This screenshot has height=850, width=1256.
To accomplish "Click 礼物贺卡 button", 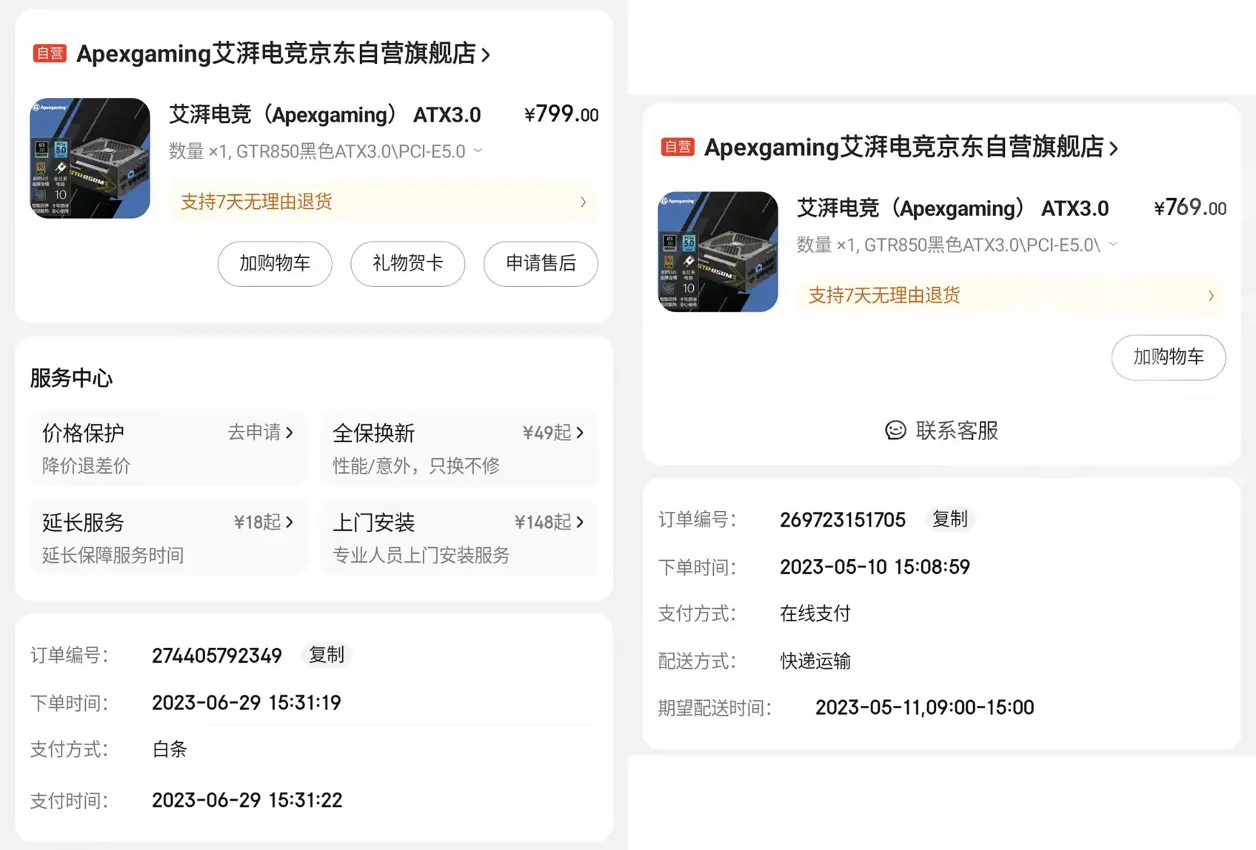I will (x=407, y=264).
